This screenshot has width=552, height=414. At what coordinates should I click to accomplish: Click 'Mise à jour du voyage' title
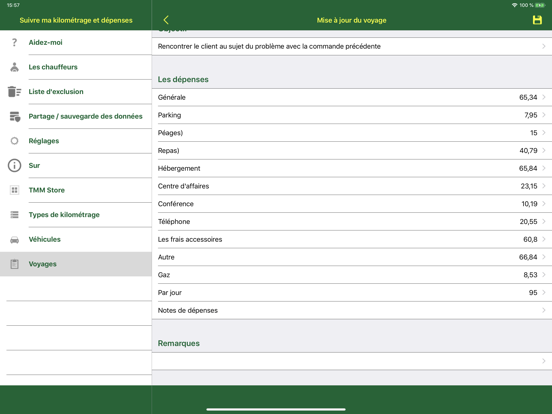pyautogui.click(x=351, y=20)
